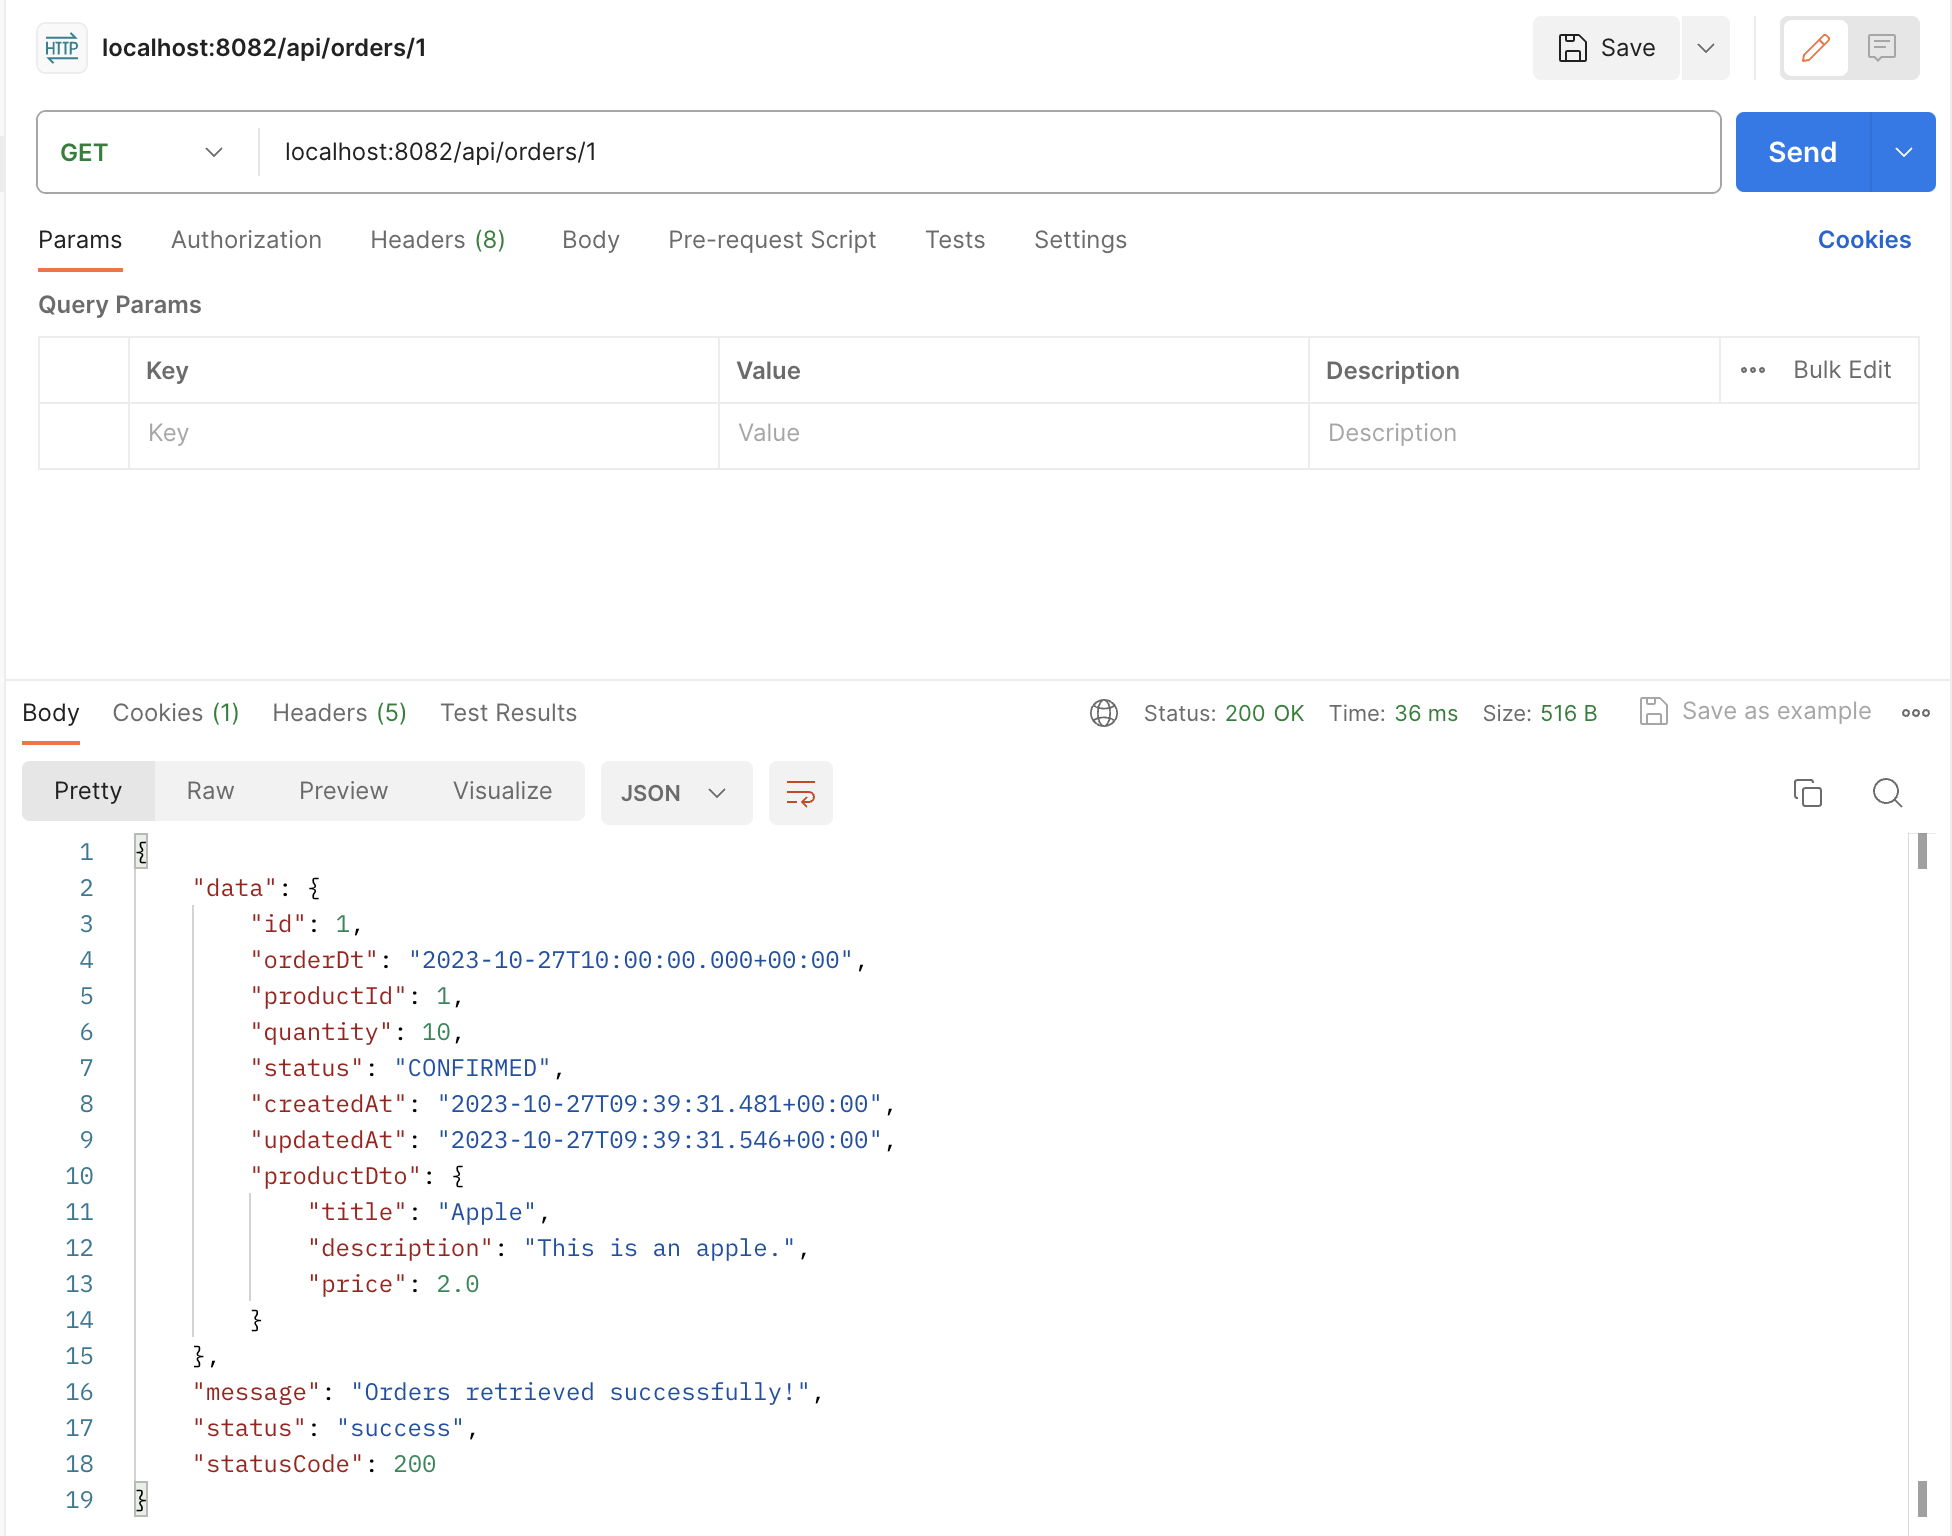The image size is (1952, 1536).
Task: Switch to edit mode with pencil icon
Action: 1815,48
